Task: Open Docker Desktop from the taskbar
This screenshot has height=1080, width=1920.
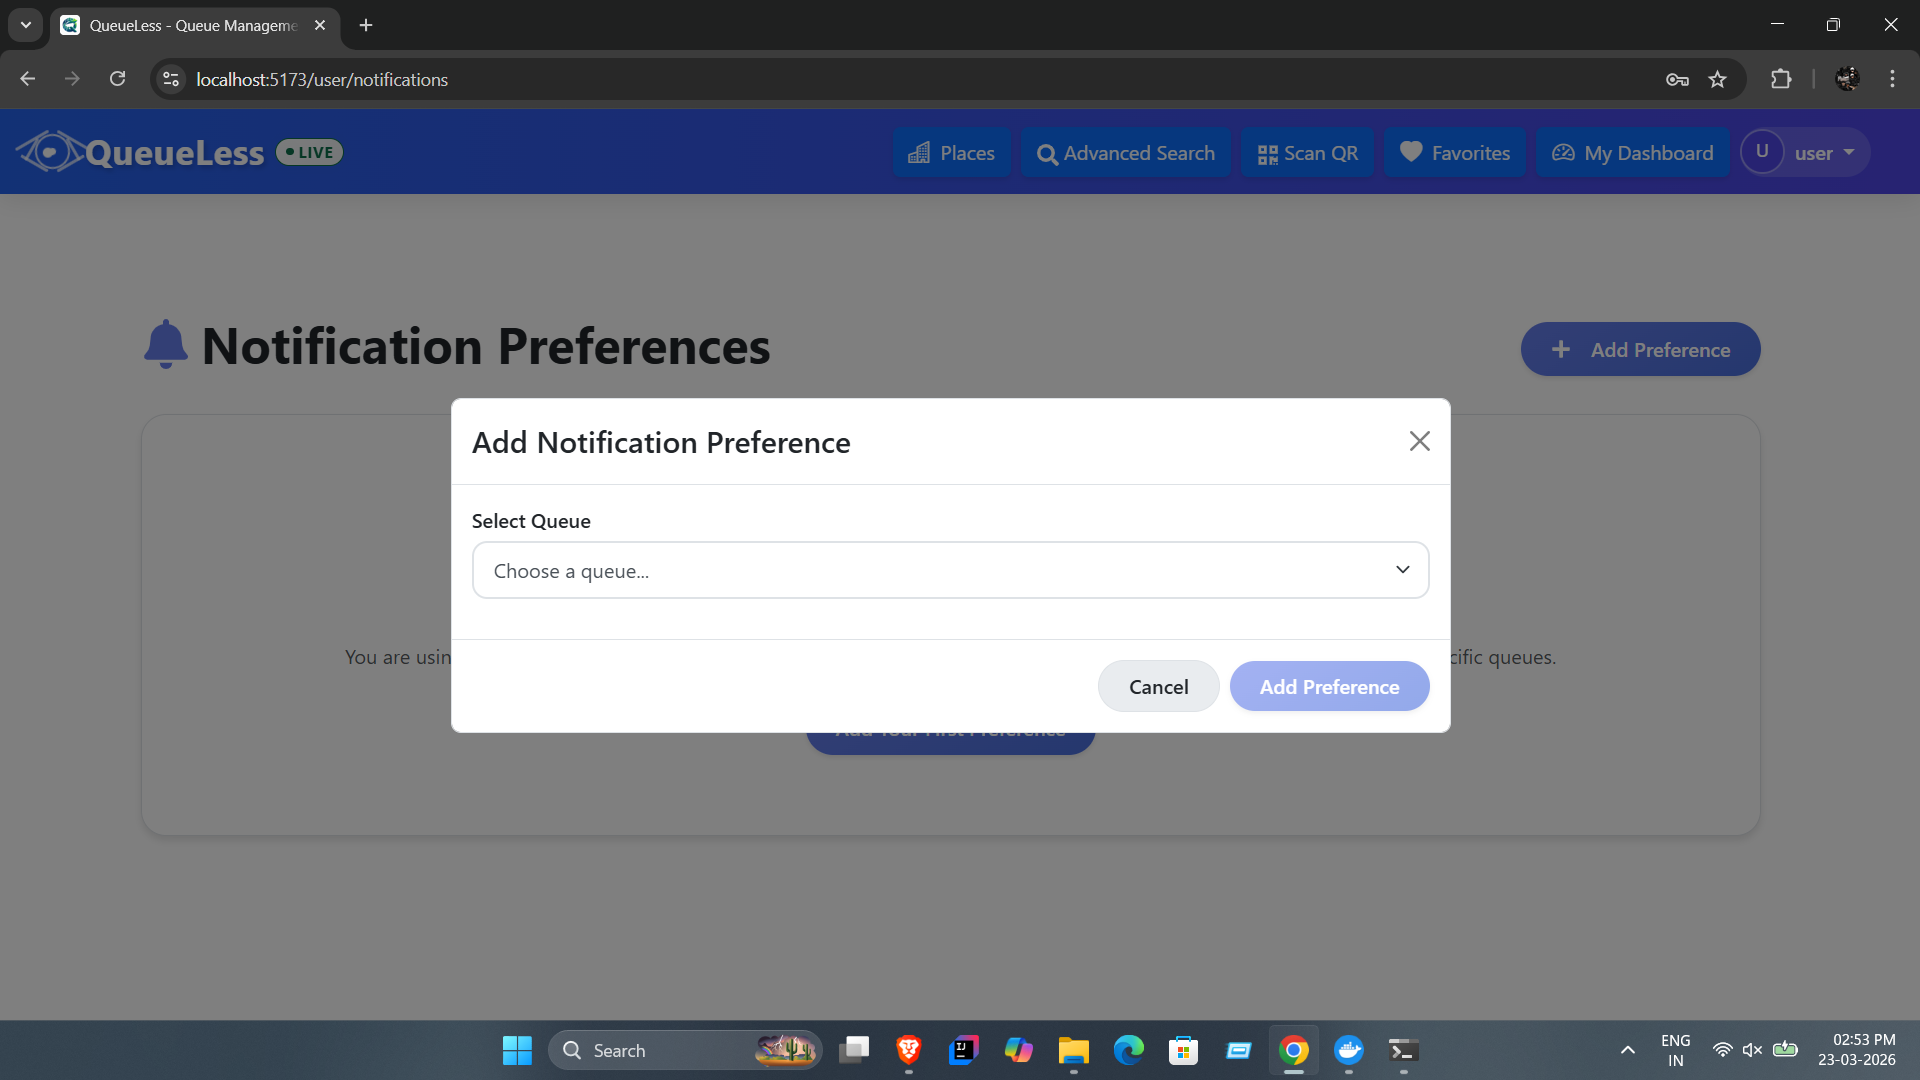Action: [x=1349, y=1050]
